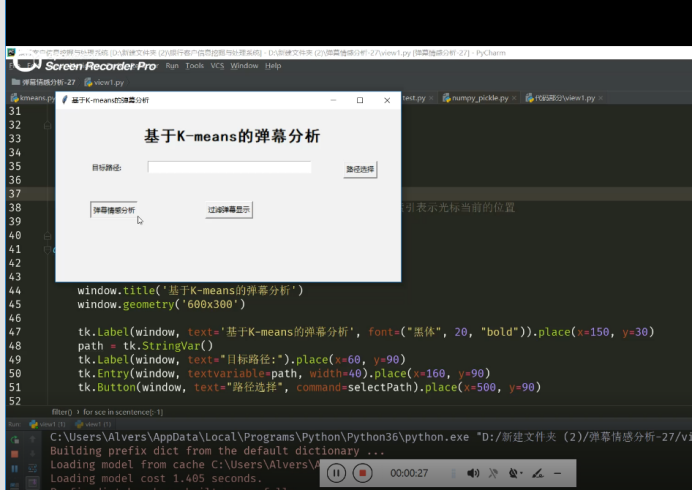Switch to the kmeans.py editor tab
The width and height of the screenshot is (692, 490).
click(33, 98)
